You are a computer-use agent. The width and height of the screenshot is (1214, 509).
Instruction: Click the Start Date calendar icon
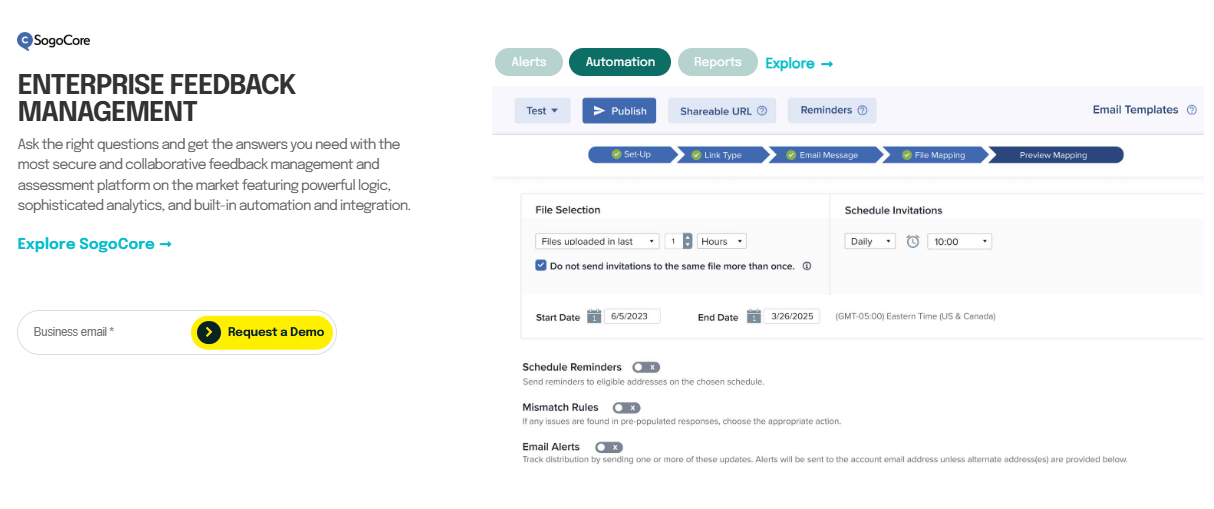(x=594, y=317)
